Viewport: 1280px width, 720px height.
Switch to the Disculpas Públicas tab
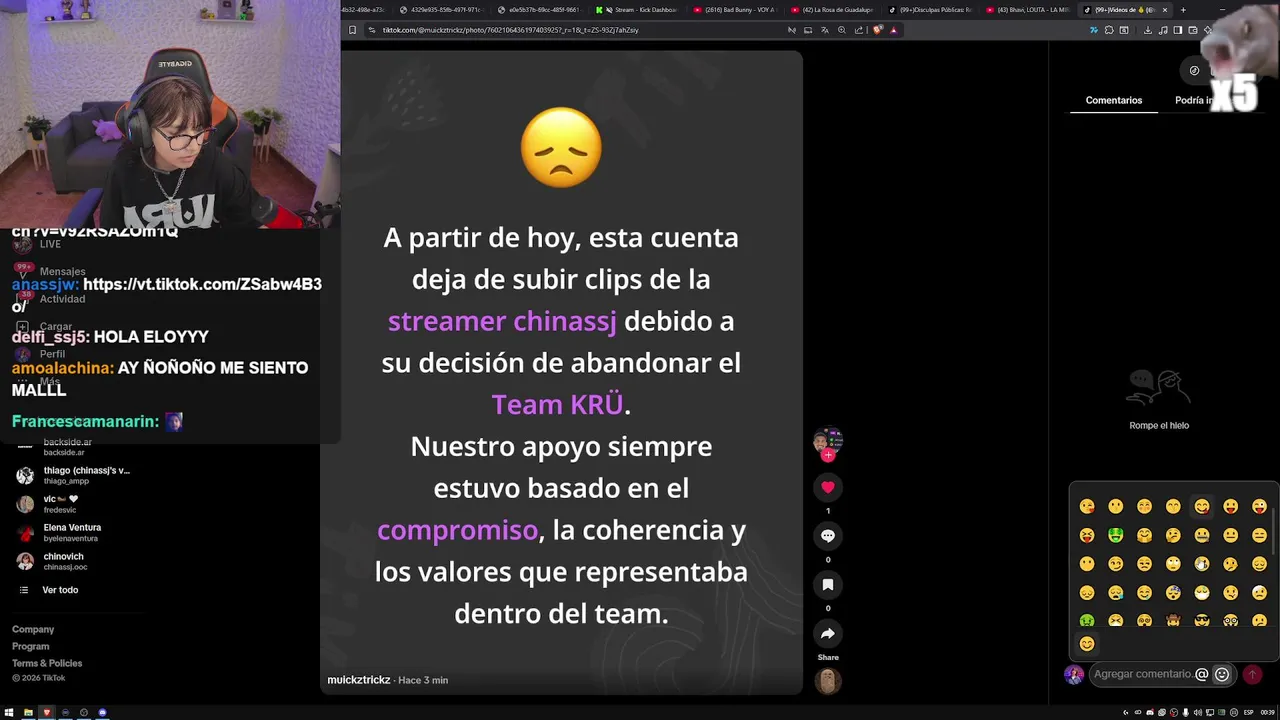pos(930,10)
